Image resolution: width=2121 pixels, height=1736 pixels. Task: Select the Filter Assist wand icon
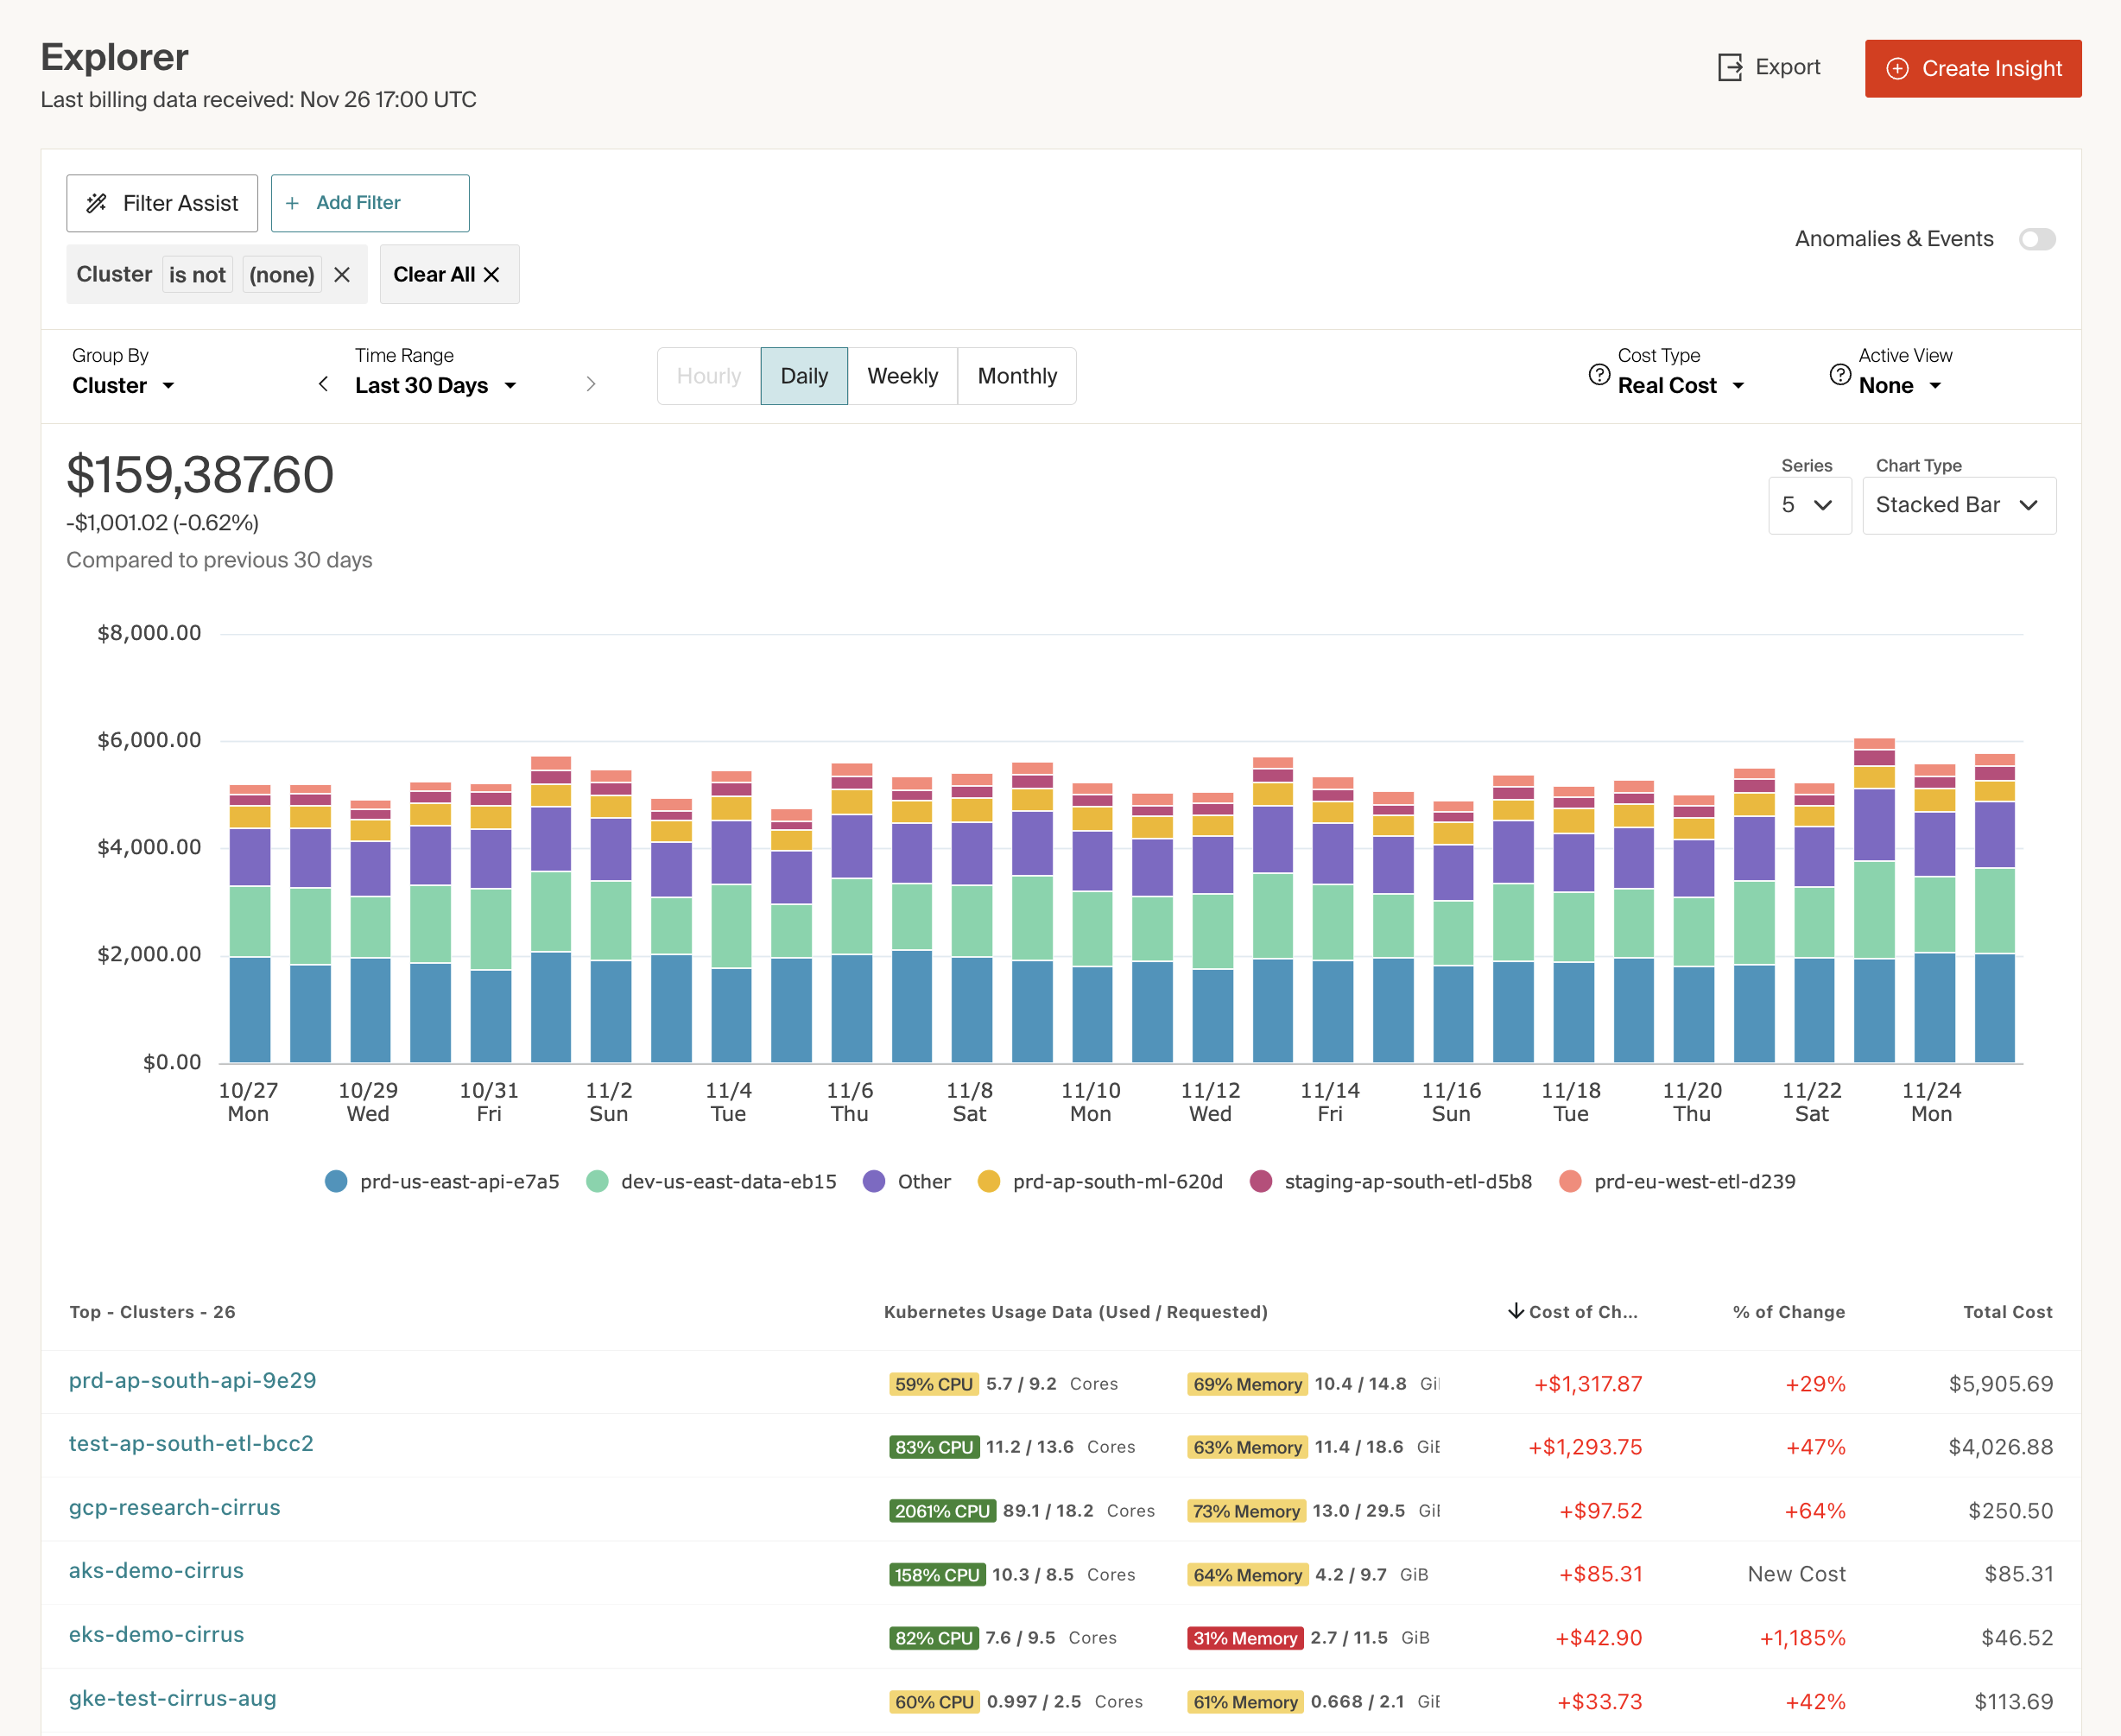click(98, 203)
